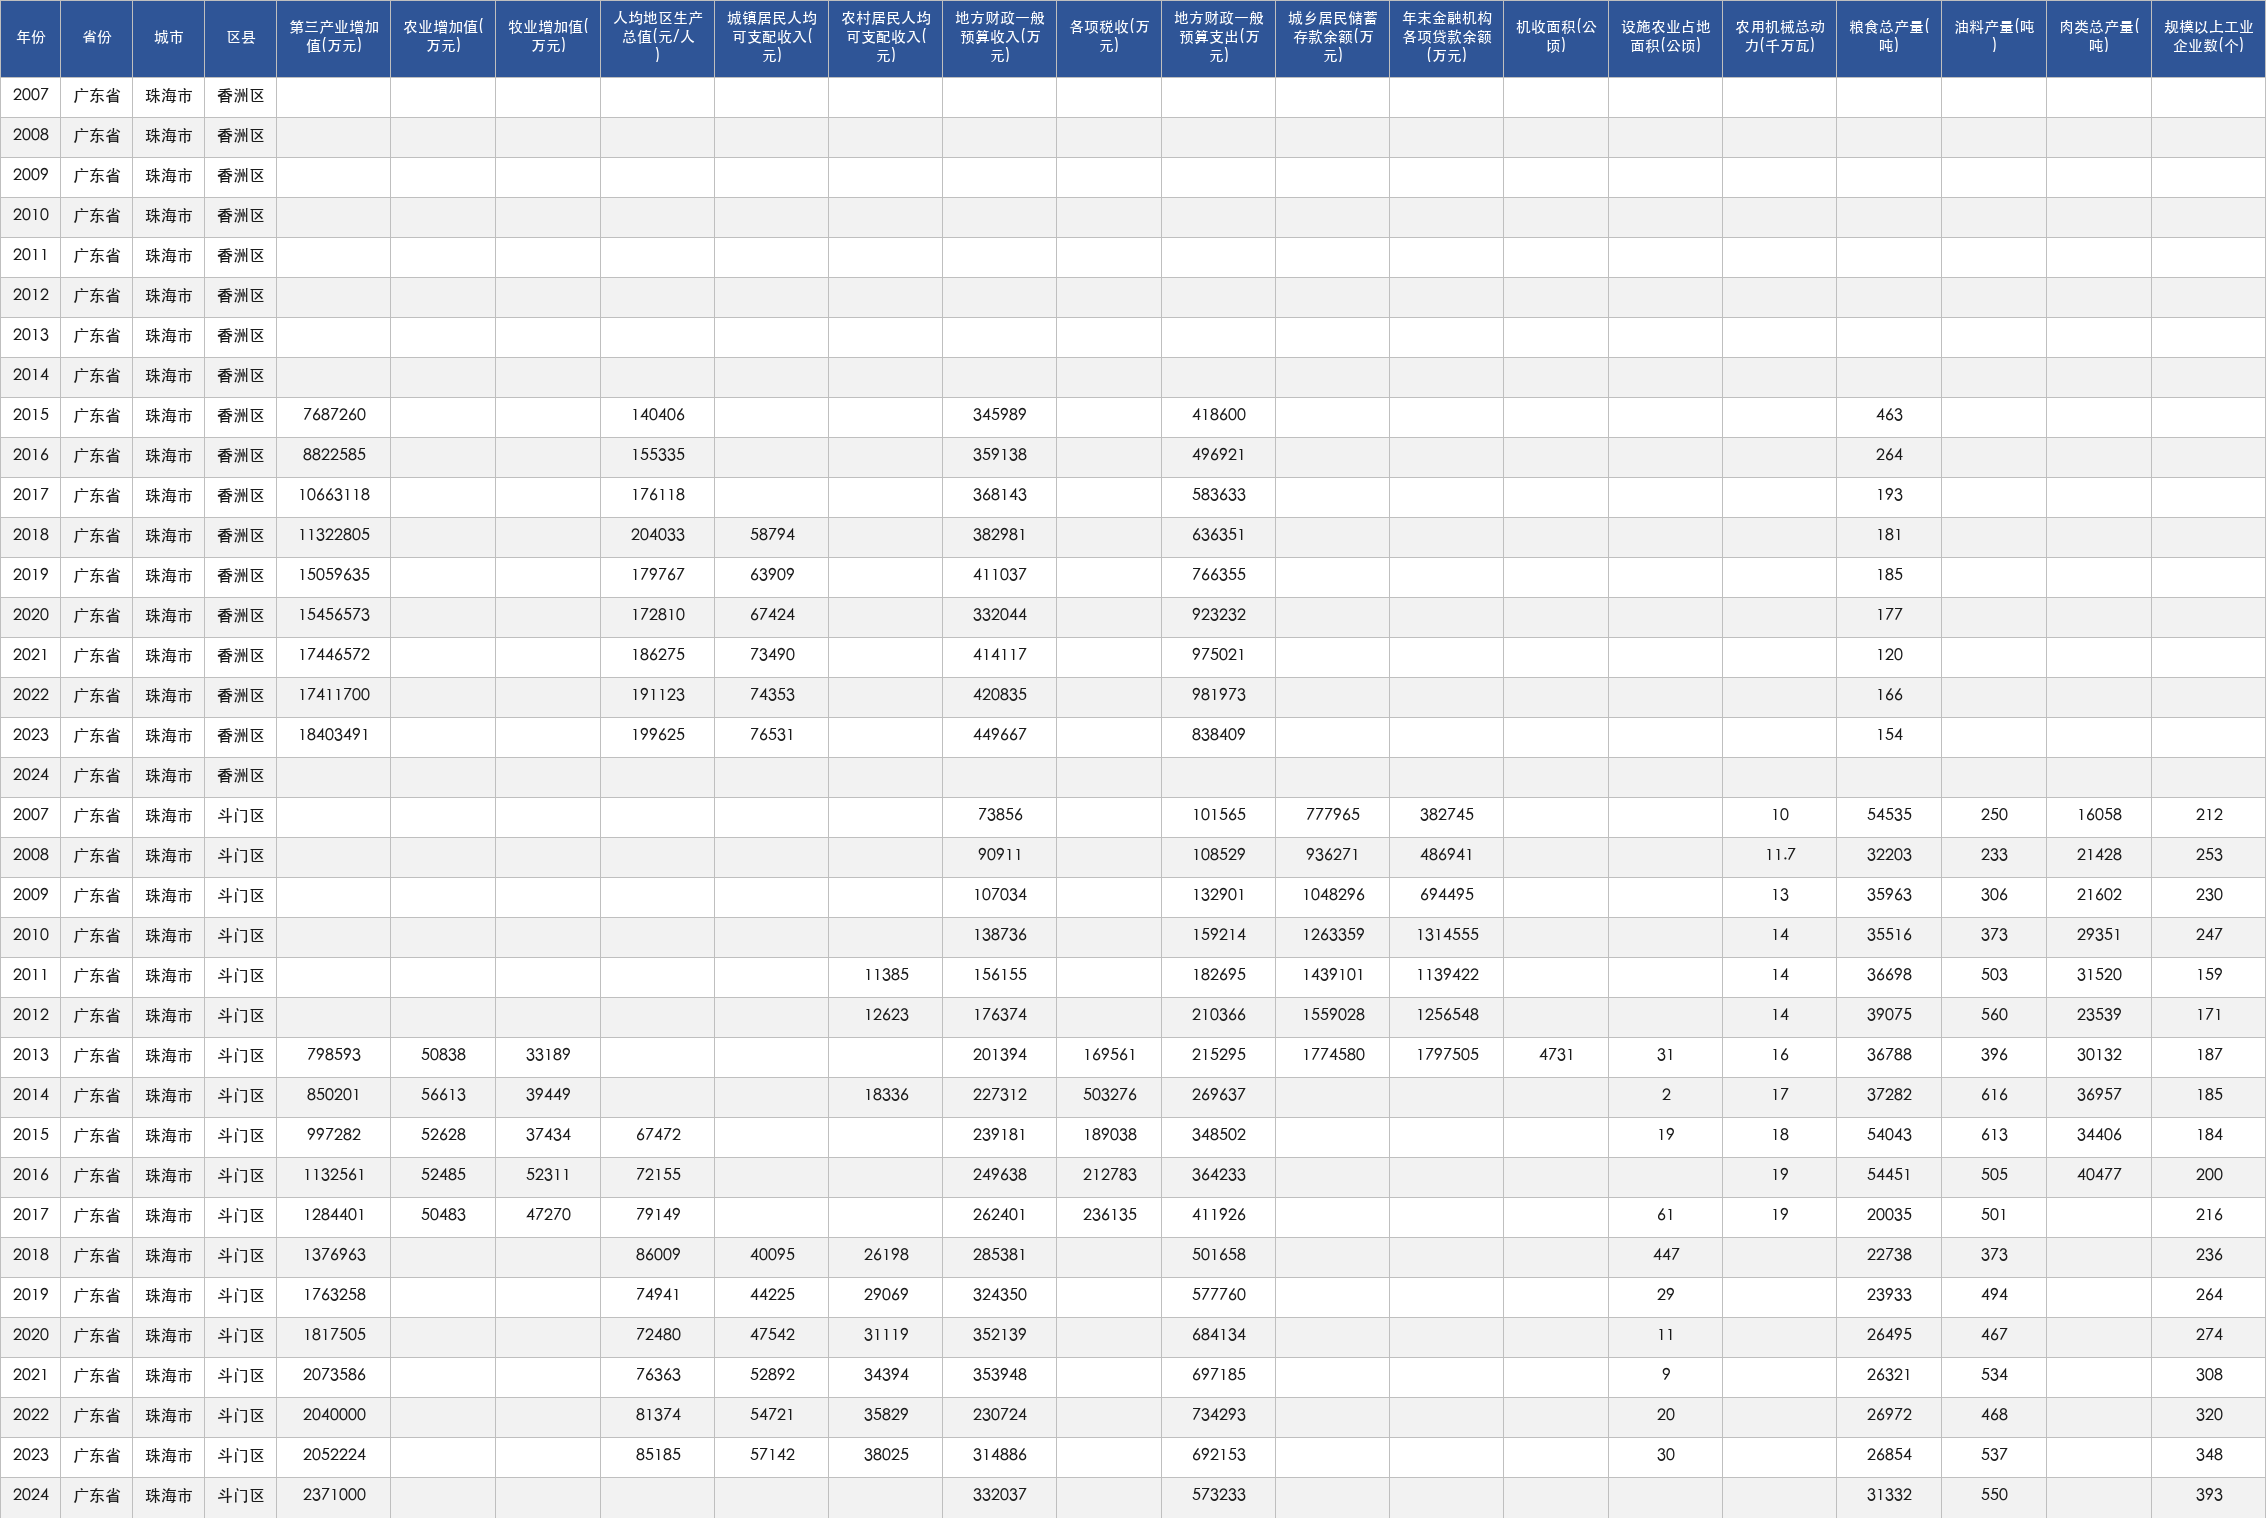The height and width of the screenshot is (1518, 2266).
Task: Click cell with value 7687260
Action: 334,416
